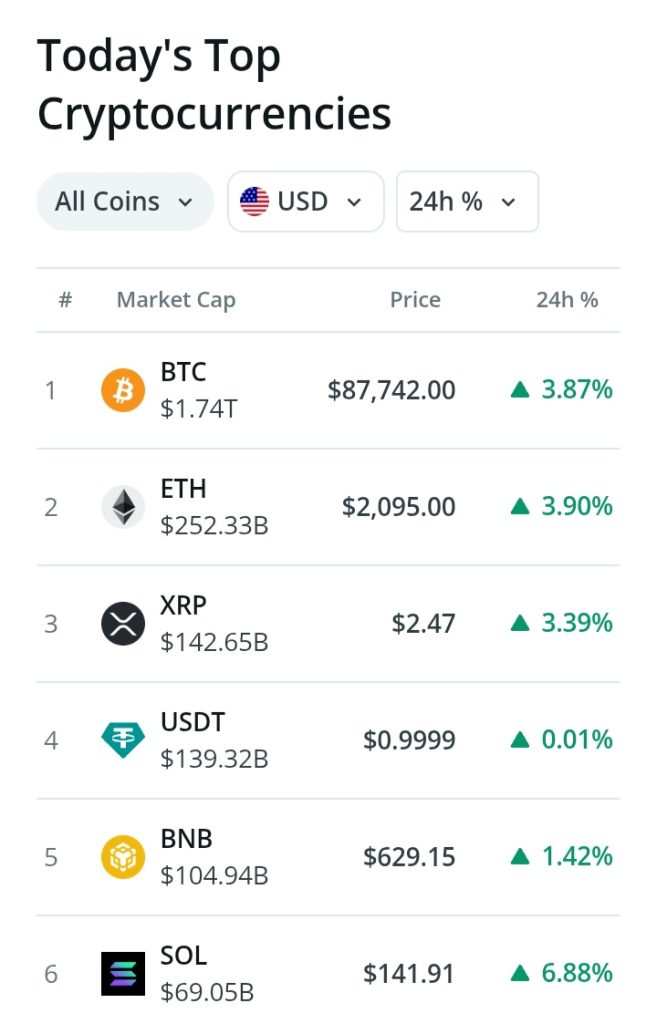Click the XRP black circle logo
The image size is (657, 1024).
click(x=123, y=624)
